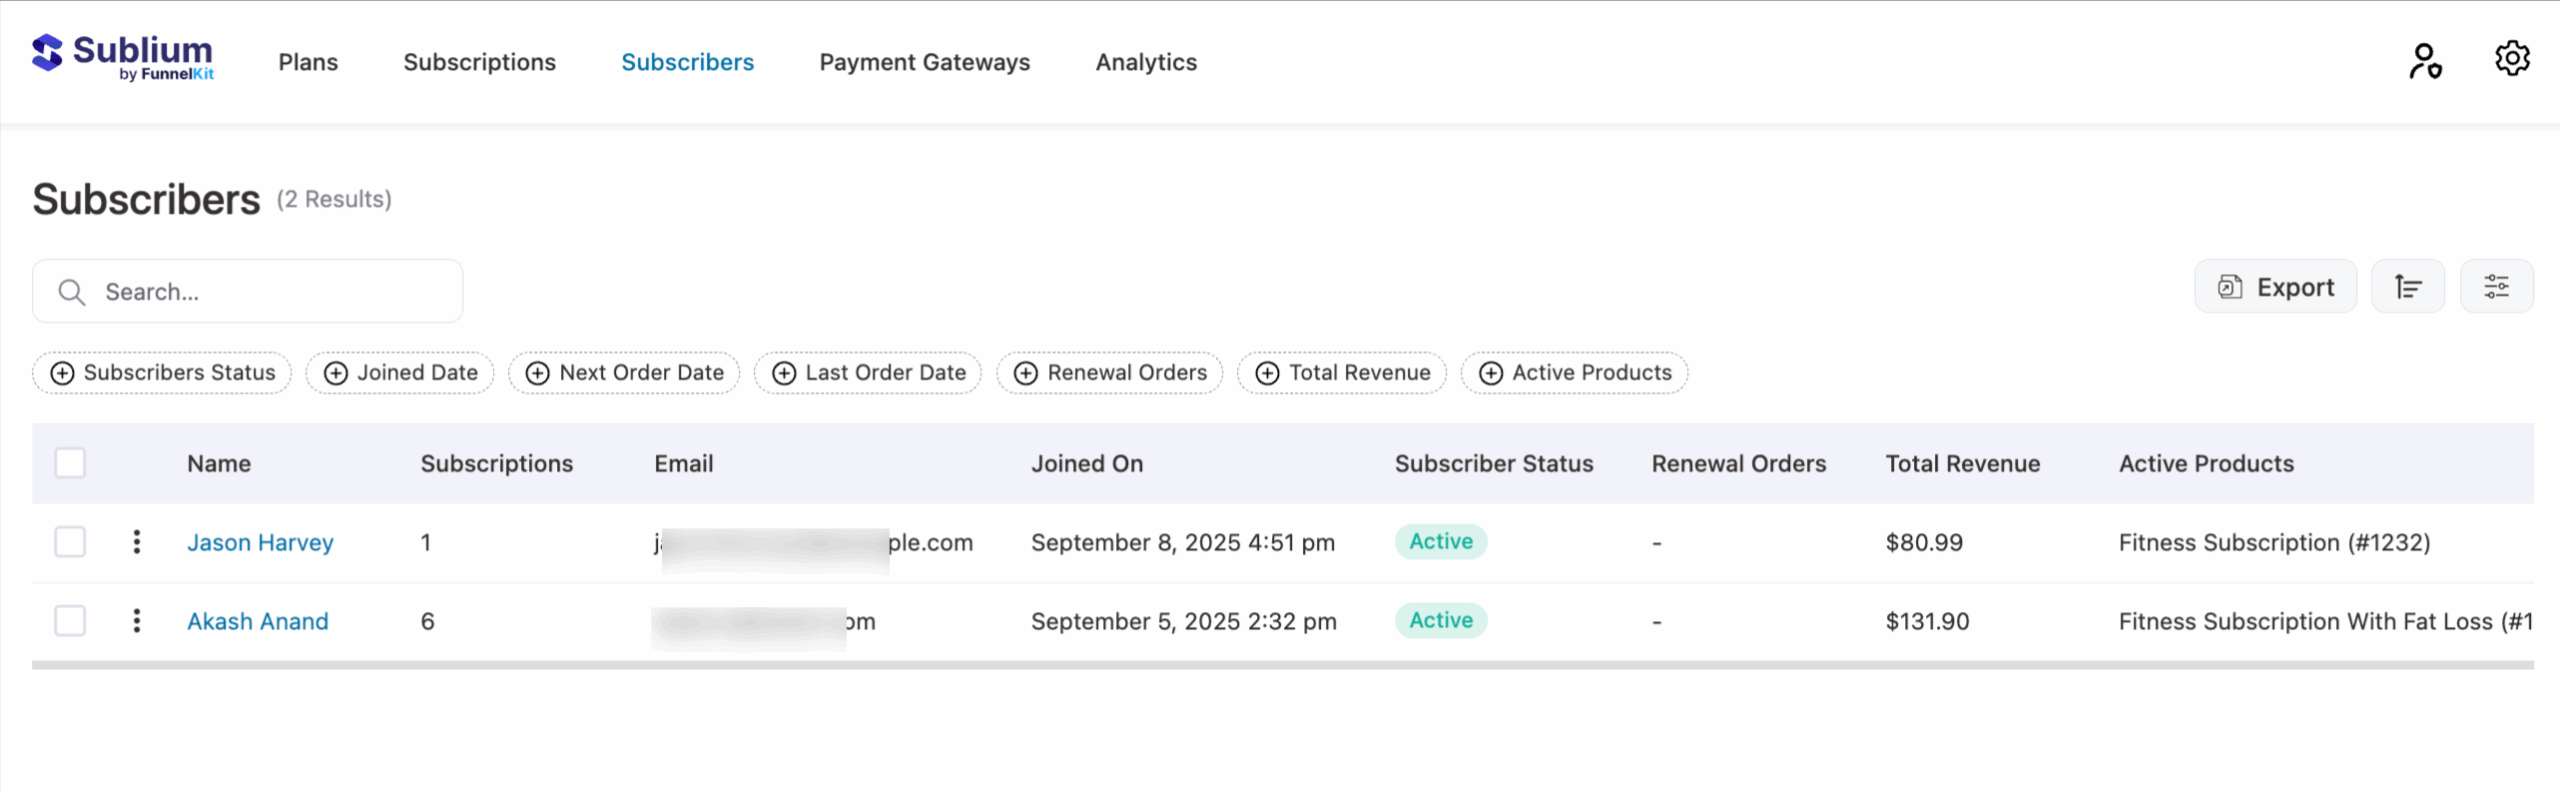Screen dimensions: 2560x792
Task: Open the user account icon
Action: pos(2424,61)
